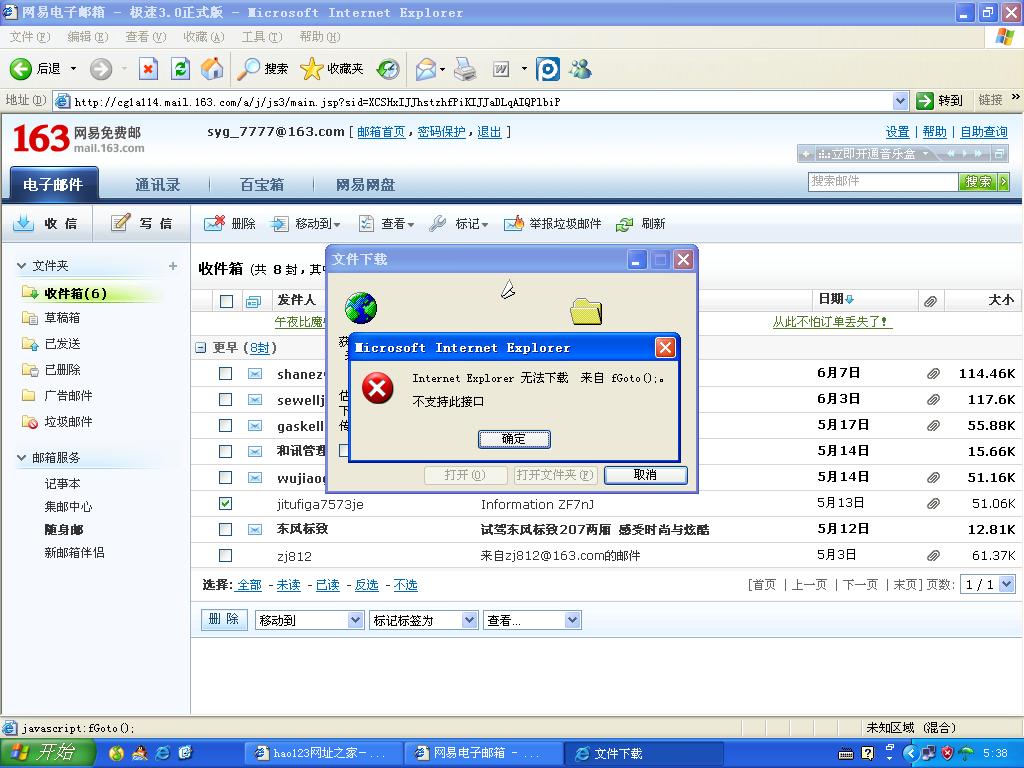Click the Refresh mailbox icon
Screen dimensions: 1024x768
pyautogui.click(x=624, y=224)
